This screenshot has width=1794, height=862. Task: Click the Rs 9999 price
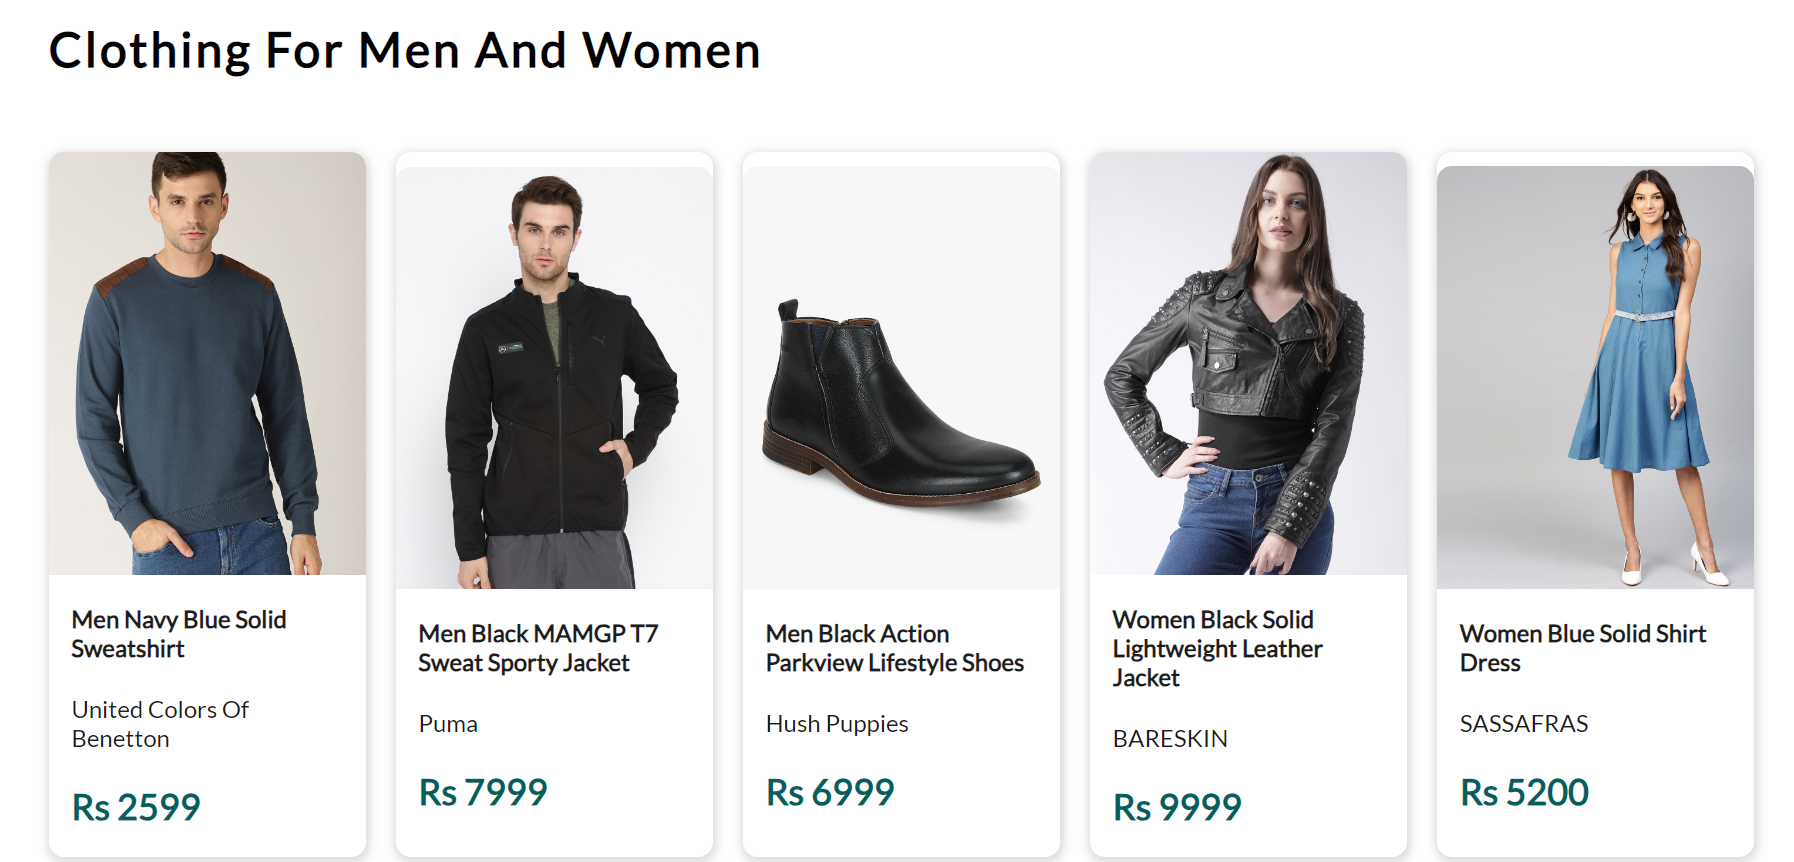(1177, 807)
